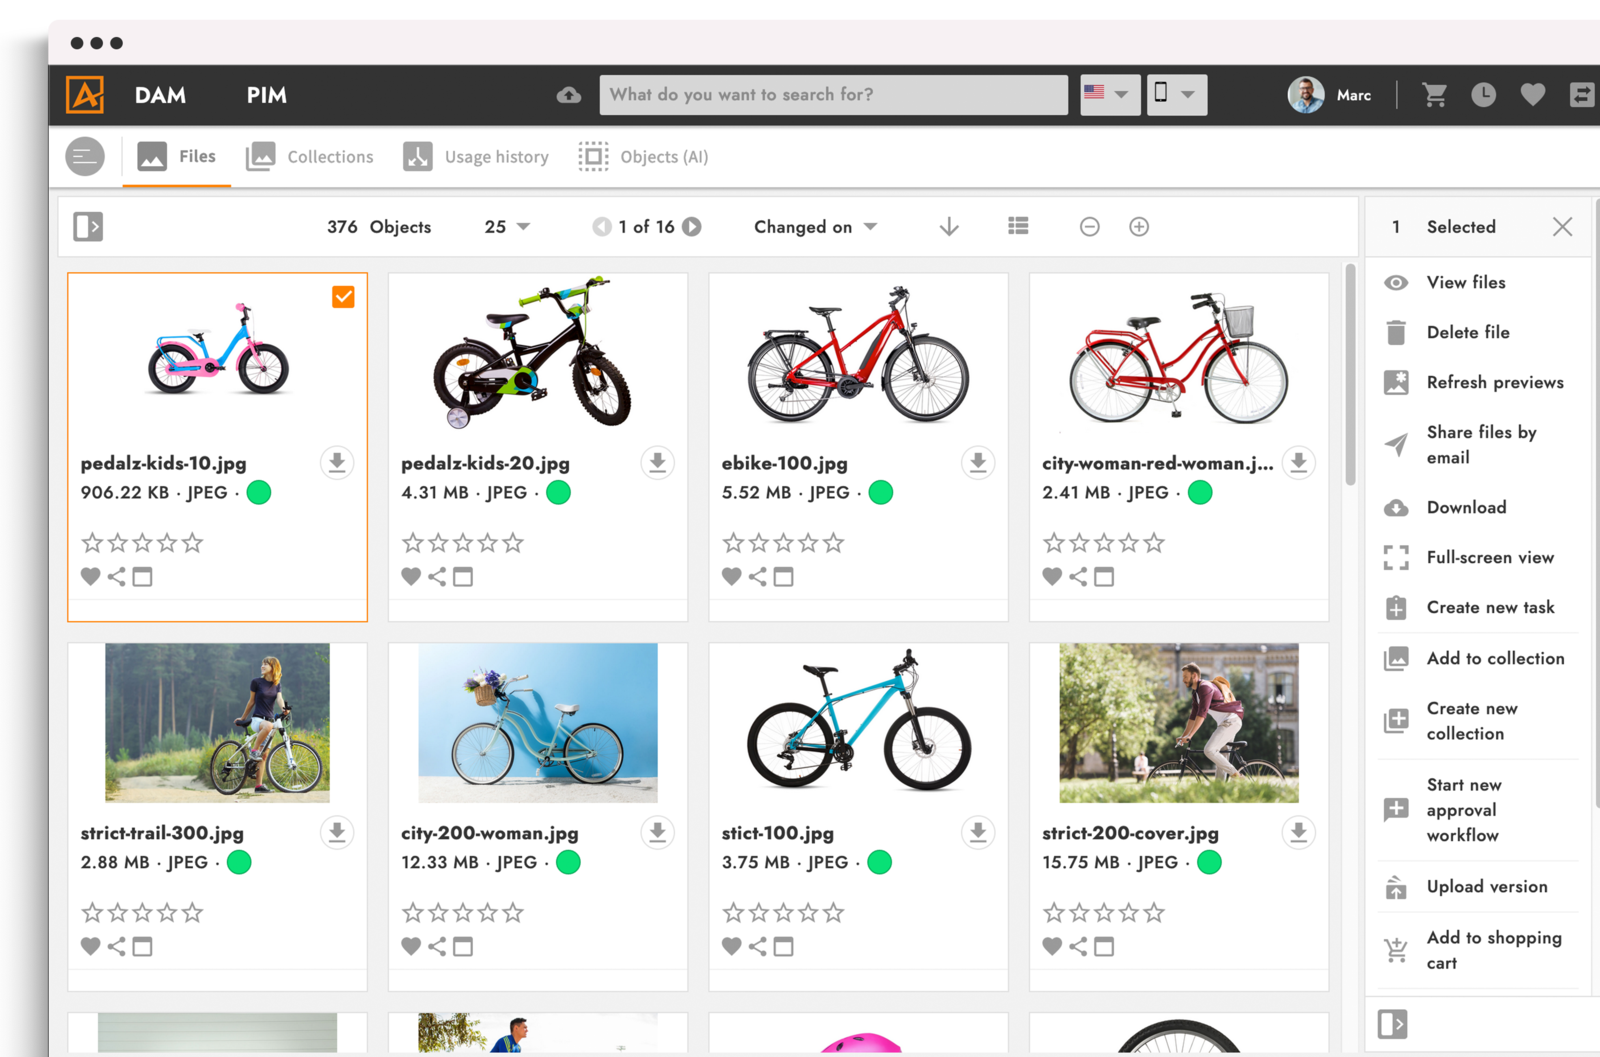
Task: Go to previous page arrow
Action: pyautogui.click(x=601, y=227)
